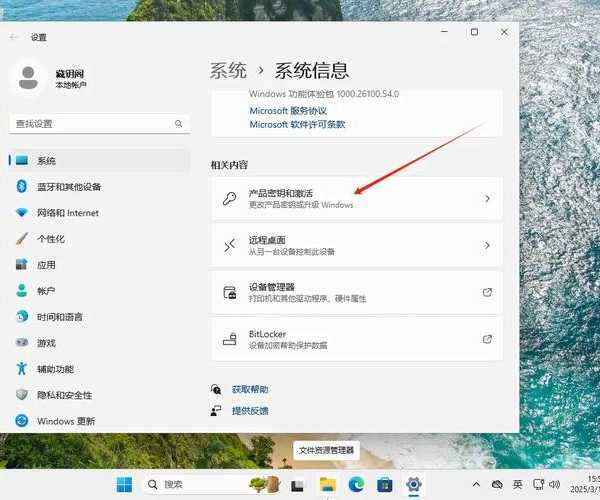The height and width of the screenshot is (500, 600).
Task: Click Microsoft 服务协议 link
Action: (290, 110)
